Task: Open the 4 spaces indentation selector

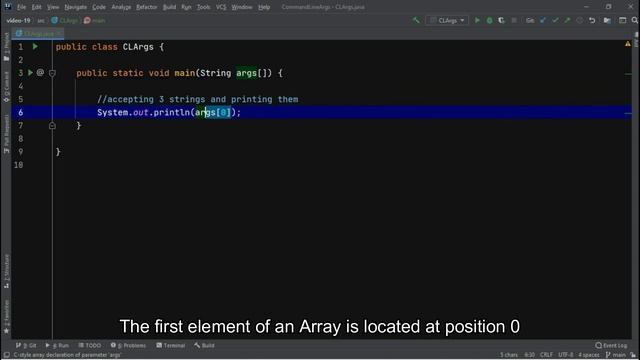Action: coord(589,355)
